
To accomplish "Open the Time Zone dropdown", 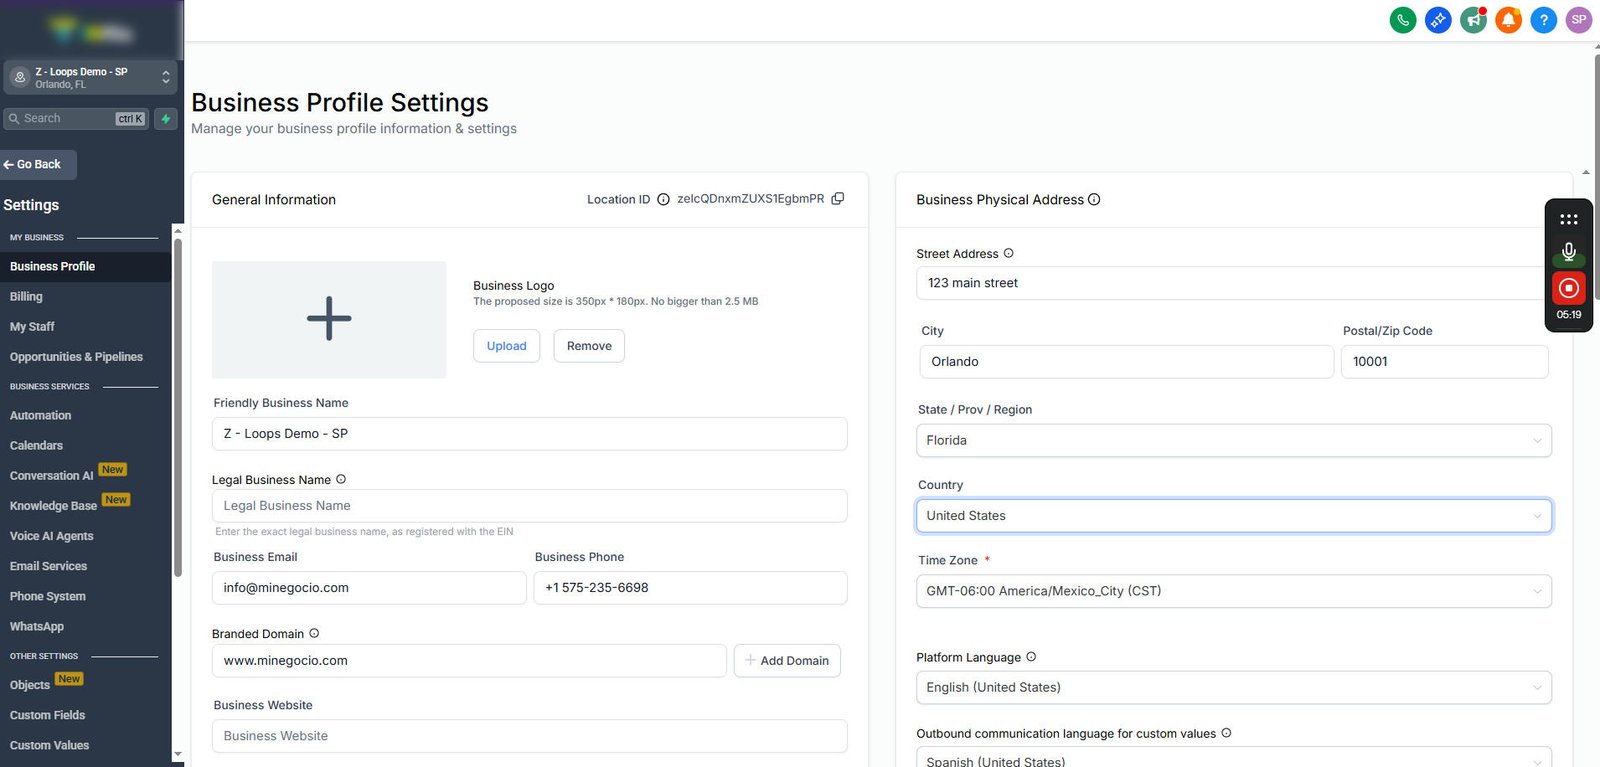I will pos(1234,591).
